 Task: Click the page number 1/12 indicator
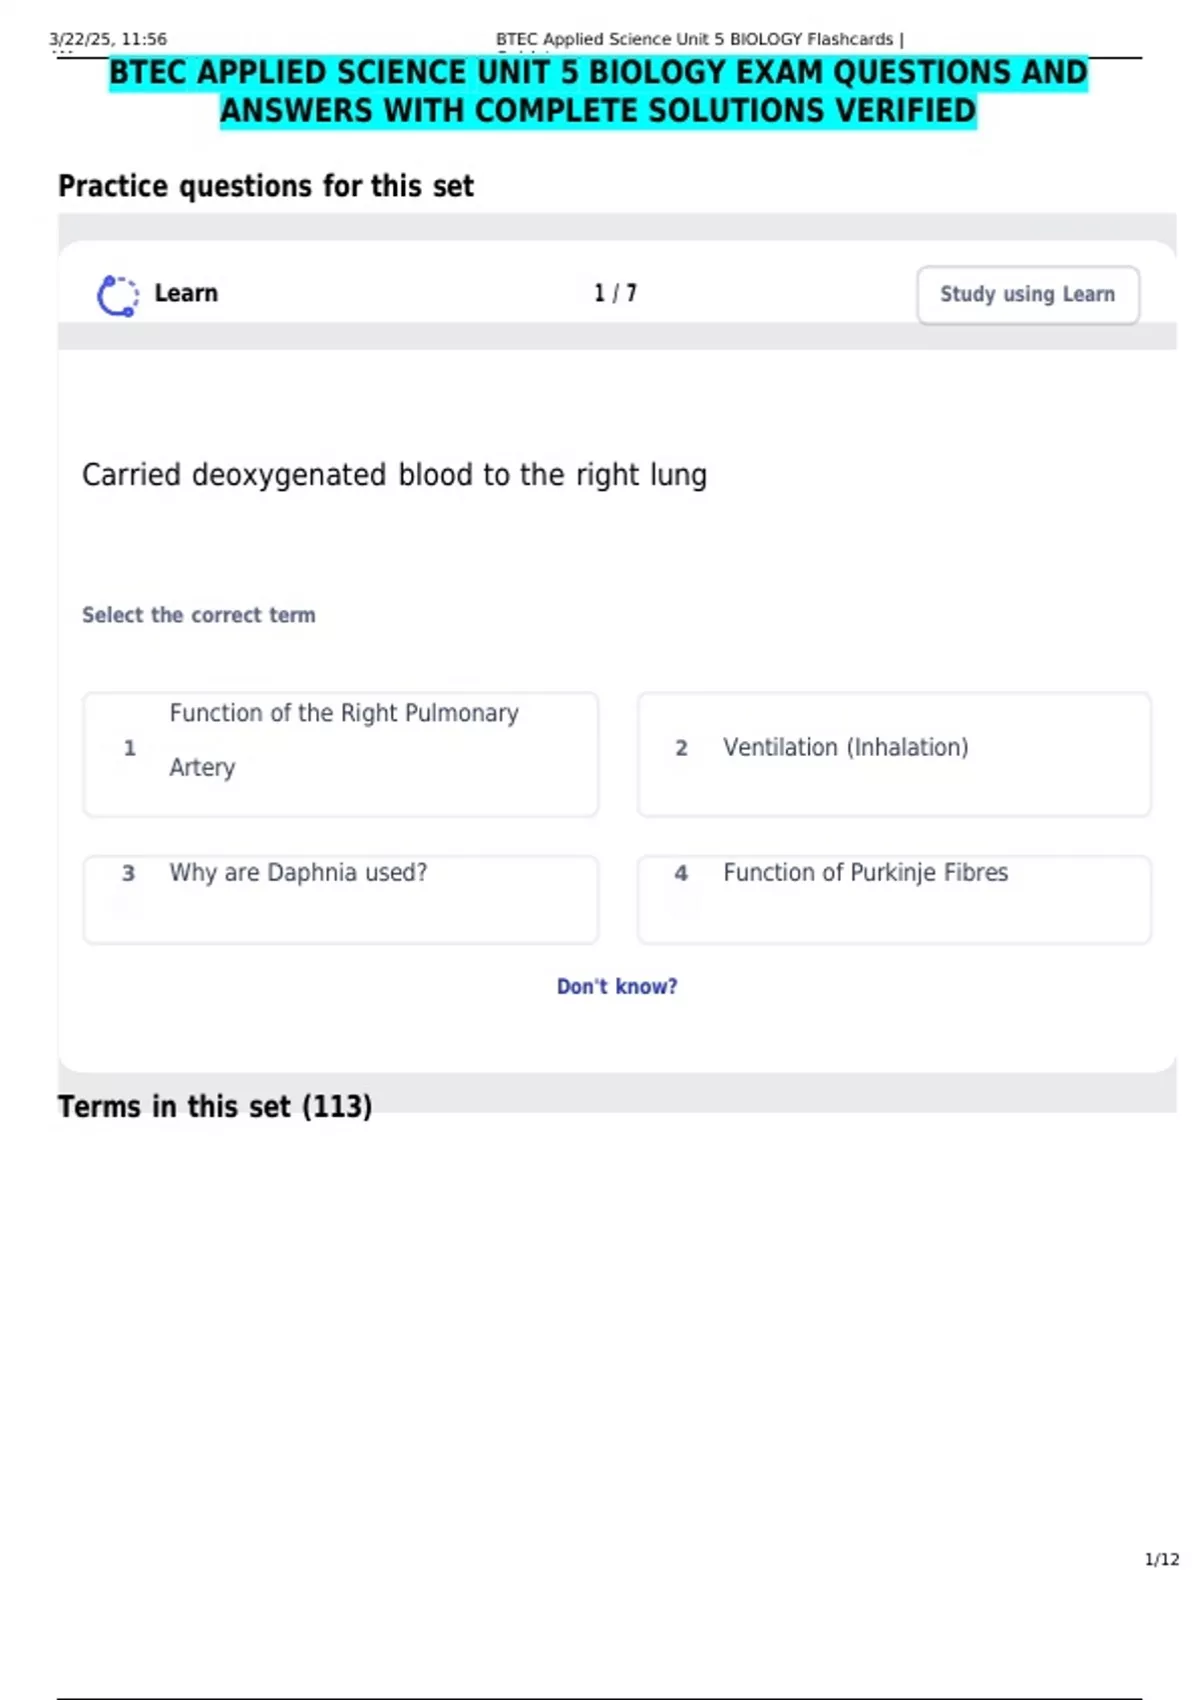1160,1559
